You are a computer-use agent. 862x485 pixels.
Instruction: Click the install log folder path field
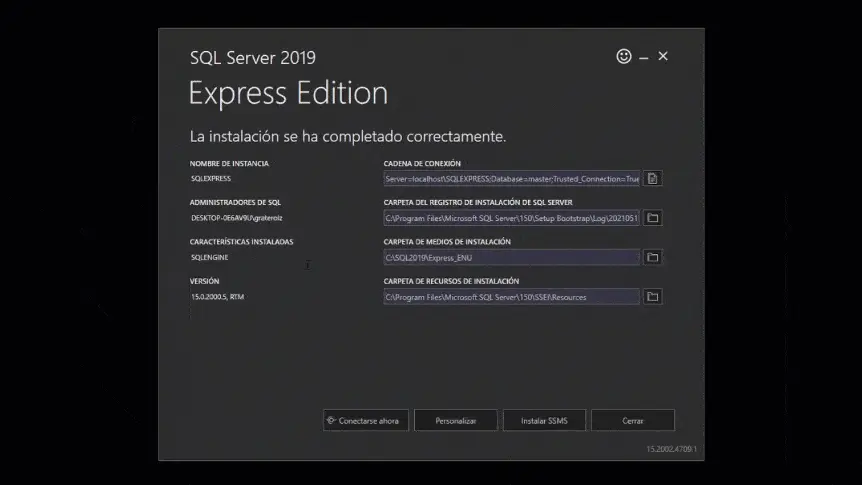coord(511,218)
